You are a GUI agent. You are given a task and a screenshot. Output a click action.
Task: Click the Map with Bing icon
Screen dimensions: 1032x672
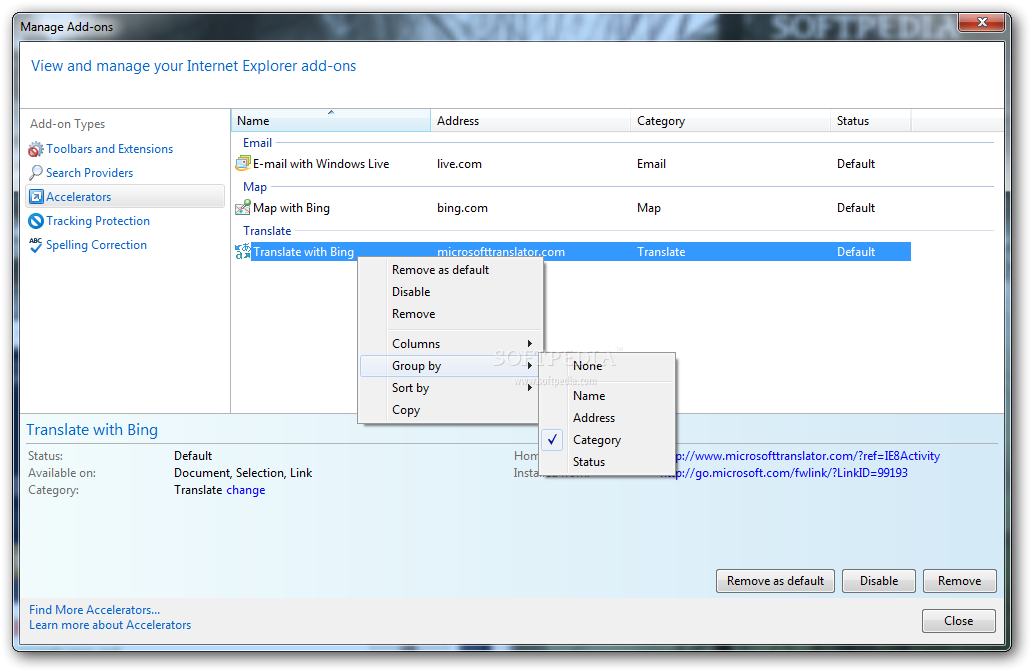tap(243, 208)
